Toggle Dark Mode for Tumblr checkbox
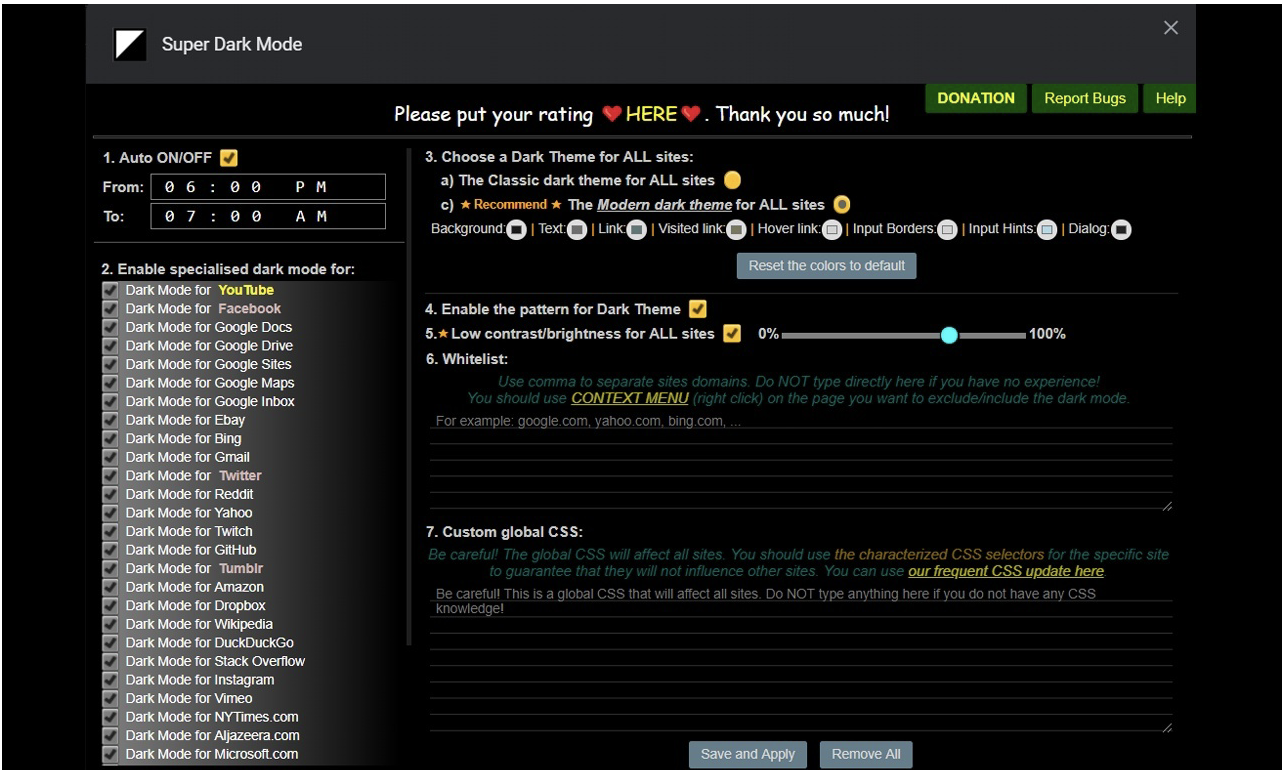 111,568
